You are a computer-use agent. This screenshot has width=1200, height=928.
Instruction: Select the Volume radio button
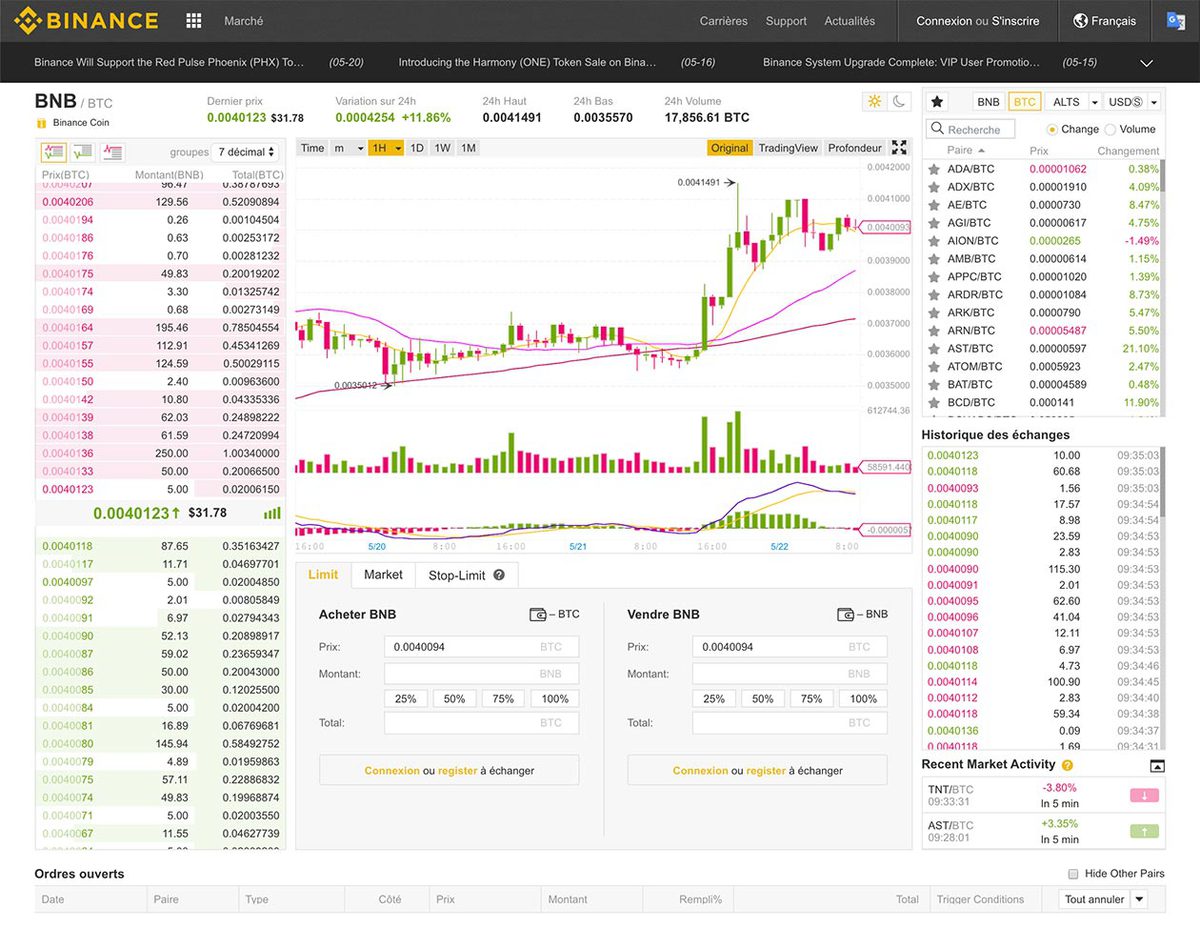(1109, 129)
